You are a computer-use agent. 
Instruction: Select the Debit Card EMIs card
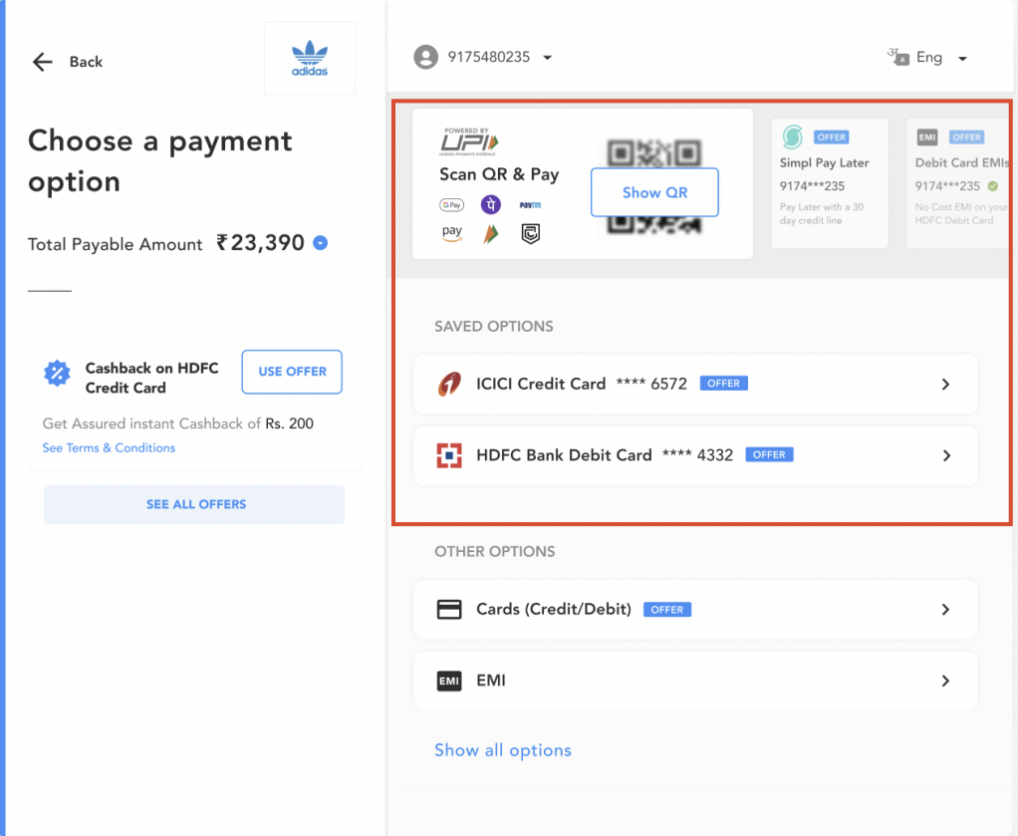(x=959, y=183)
